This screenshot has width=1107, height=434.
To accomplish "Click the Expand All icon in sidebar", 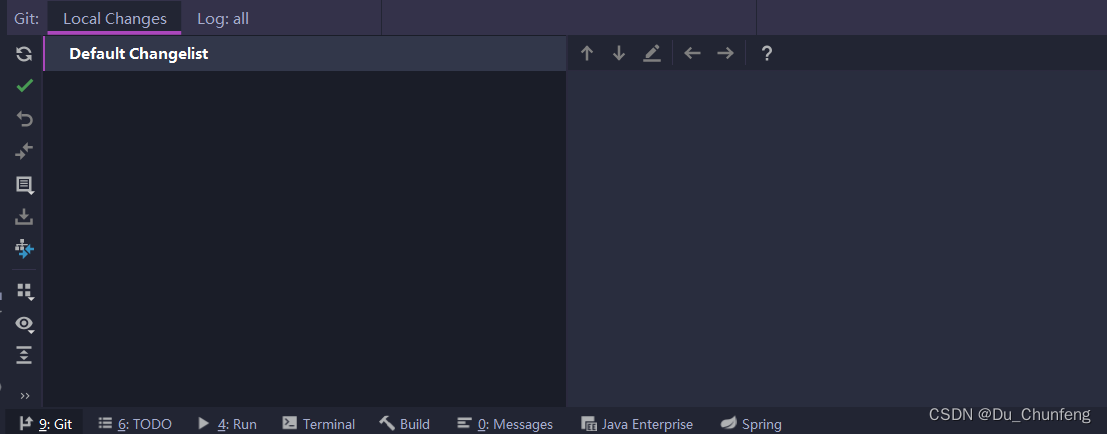I will coord(24,355).
